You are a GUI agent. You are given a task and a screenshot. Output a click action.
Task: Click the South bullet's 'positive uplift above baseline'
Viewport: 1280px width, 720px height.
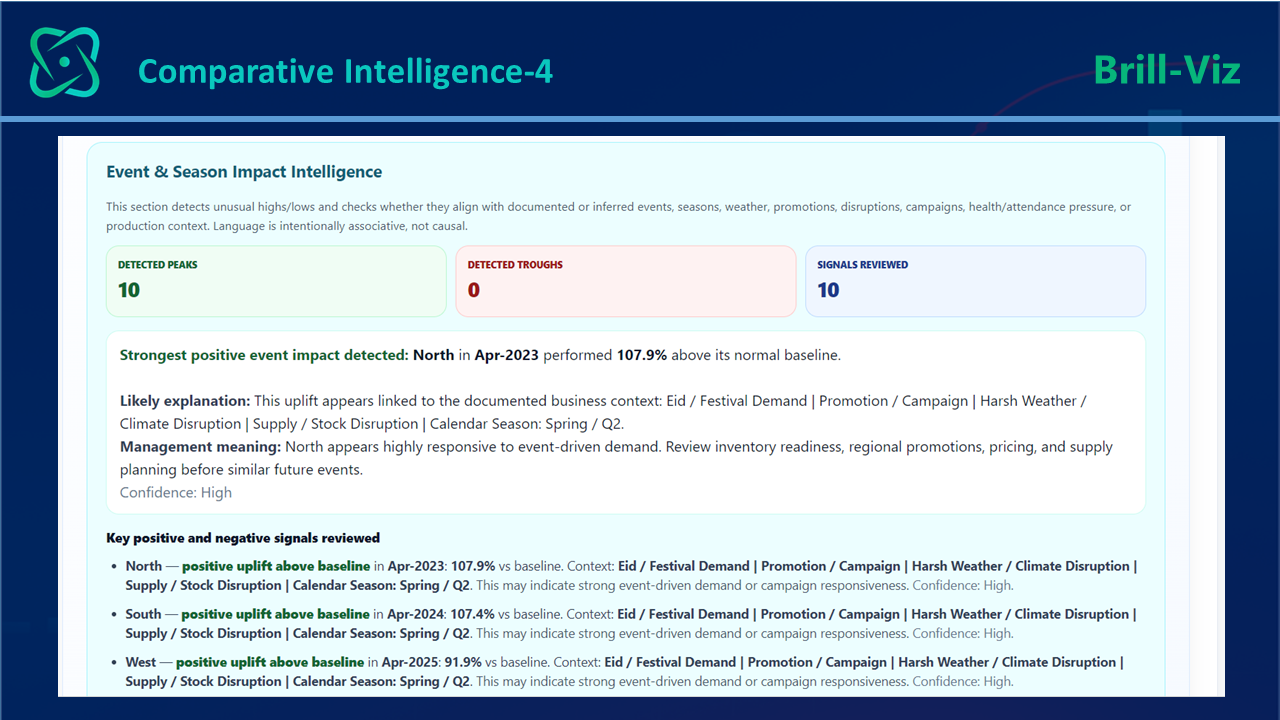275,614
